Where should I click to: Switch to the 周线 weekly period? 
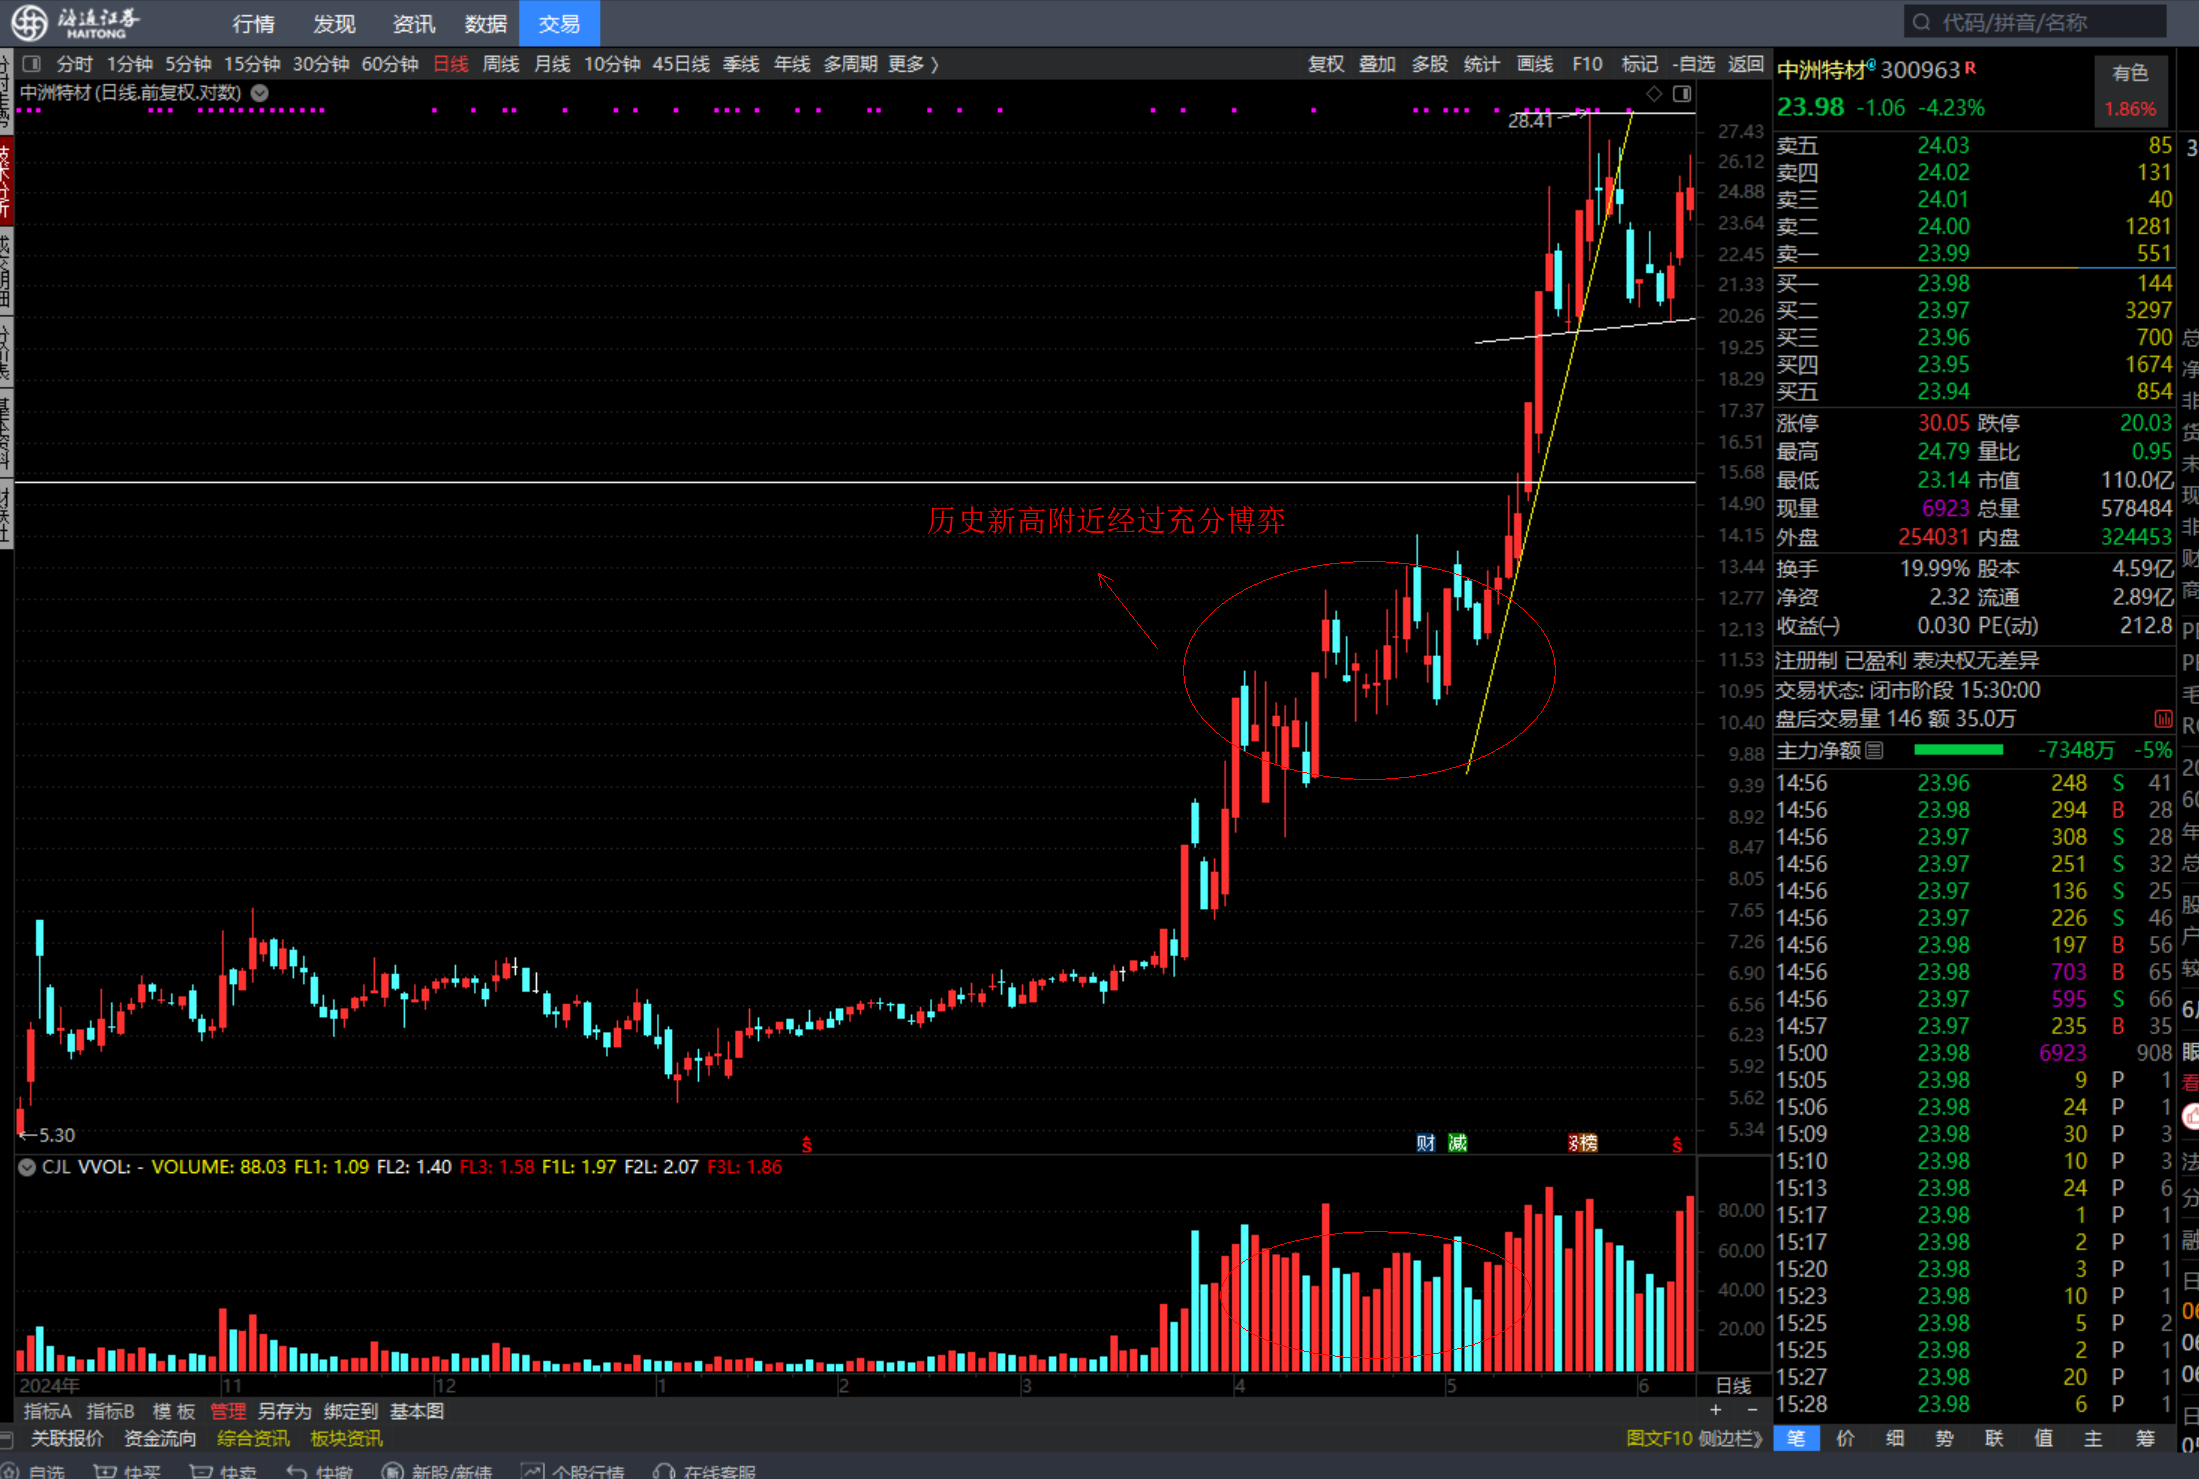click(x=501, y=64)
